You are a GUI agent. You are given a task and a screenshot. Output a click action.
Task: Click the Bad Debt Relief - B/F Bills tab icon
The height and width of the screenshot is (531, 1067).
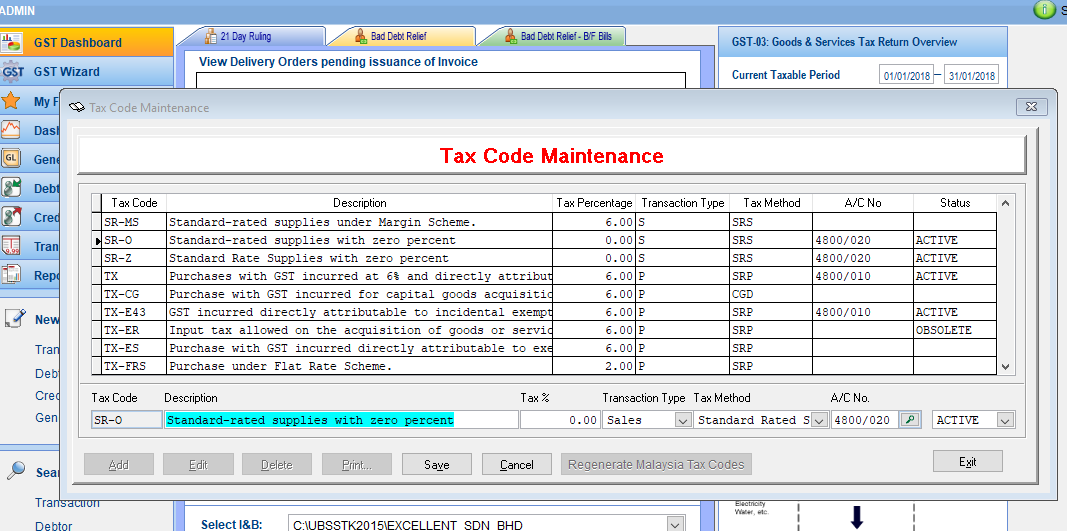(511, 36)
